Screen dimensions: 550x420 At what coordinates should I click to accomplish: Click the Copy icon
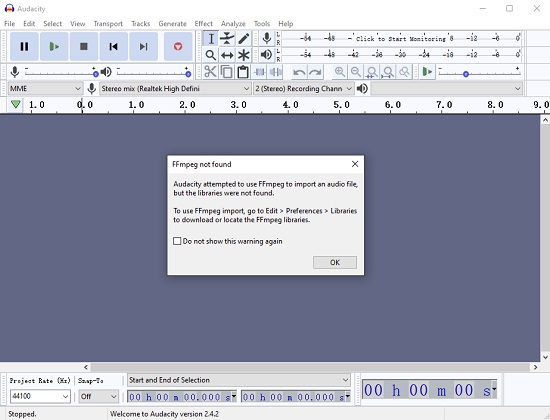pos(227,72)
